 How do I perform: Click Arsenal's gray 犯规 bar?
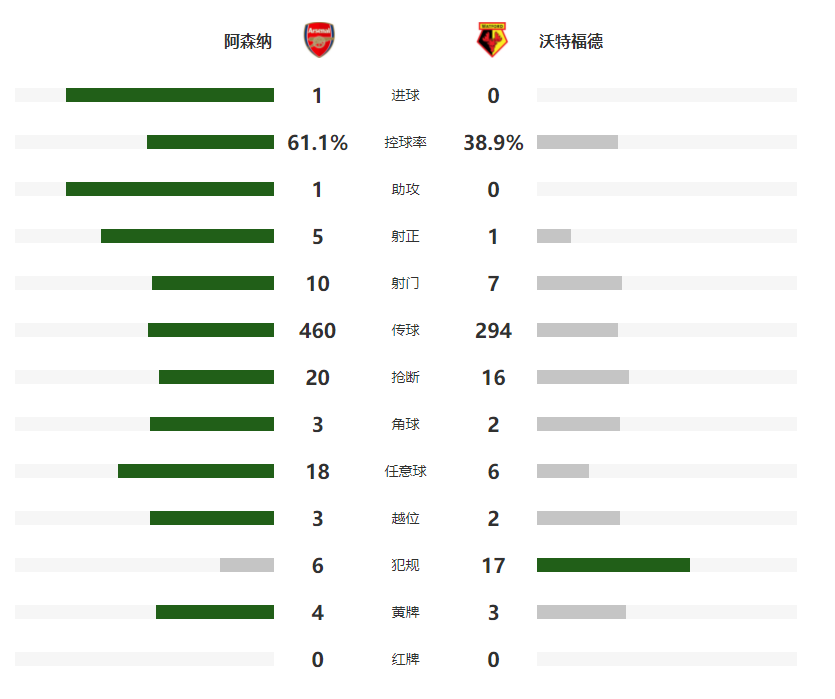pyautogui.click(x=247, y=565)
